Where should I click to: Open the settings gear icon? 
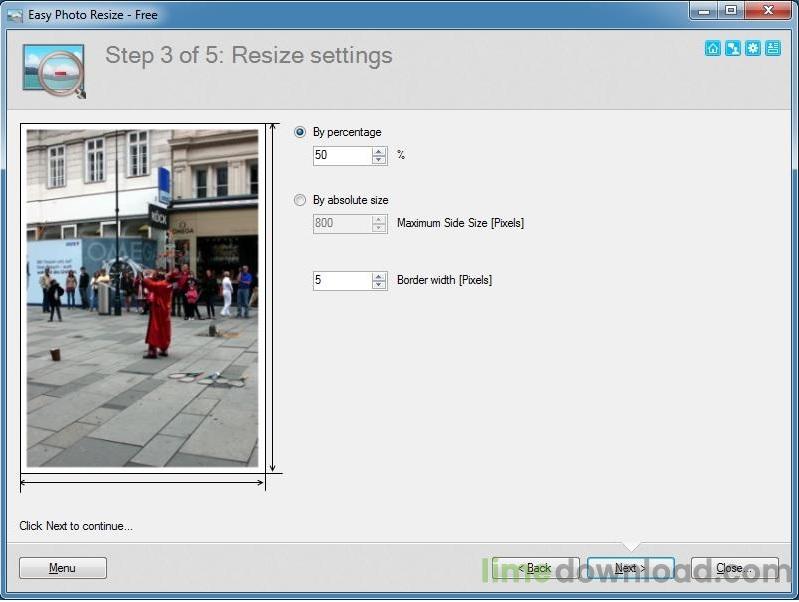(753, 48)
